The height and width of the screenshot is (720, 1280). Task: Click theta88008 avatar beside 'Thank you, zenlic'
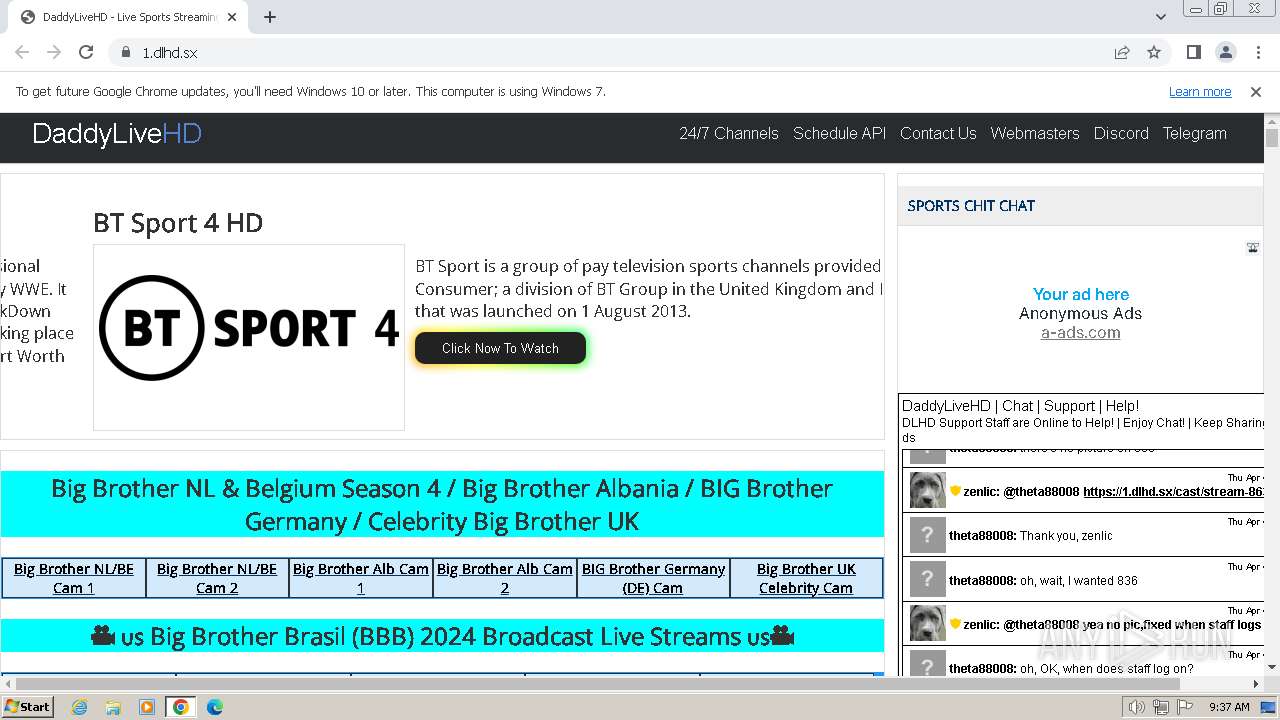coord(927,535)
